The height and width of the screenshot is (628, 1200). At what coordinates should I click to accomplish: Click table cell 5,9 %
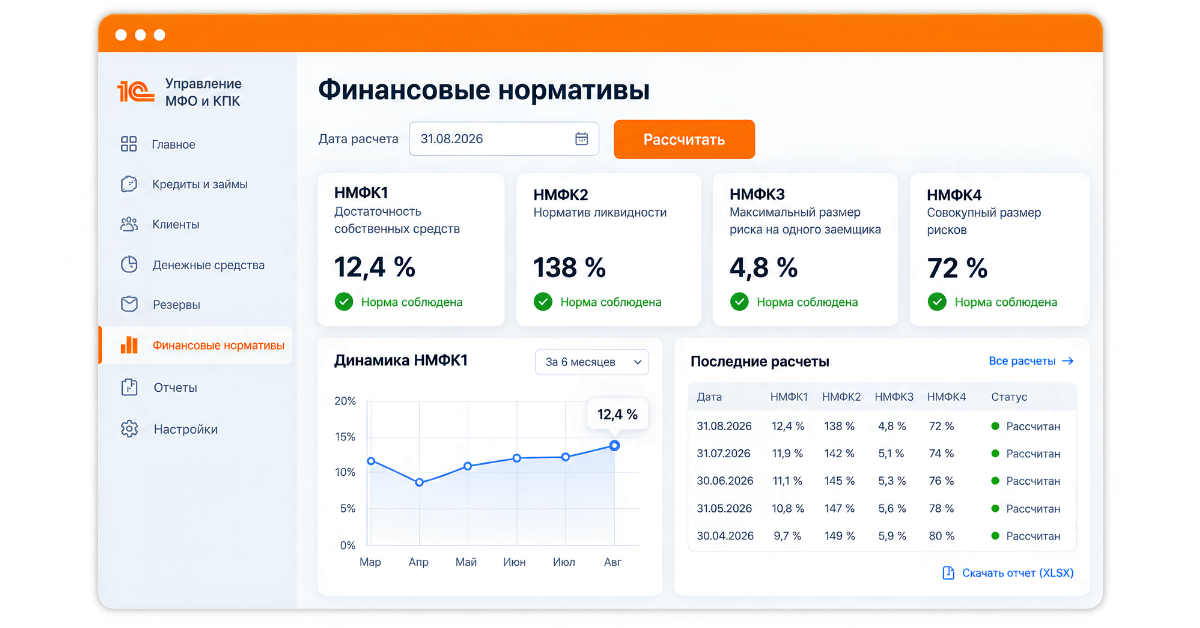tap(893, 536)
